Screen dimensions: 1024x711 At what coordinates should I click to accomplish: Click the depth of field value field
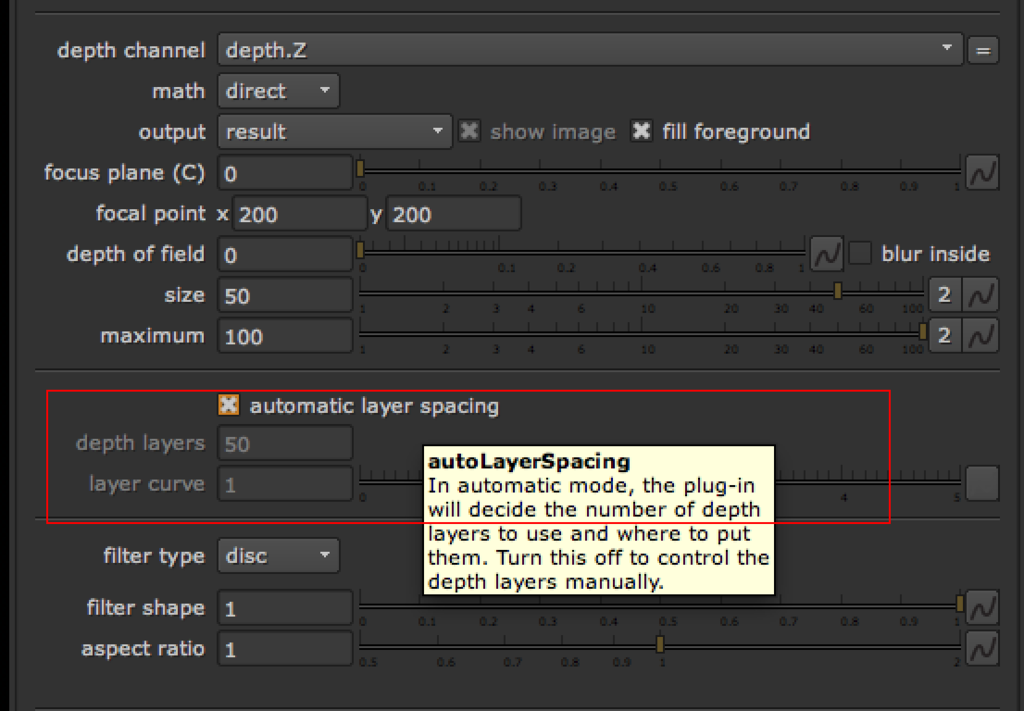coord(285,255)
